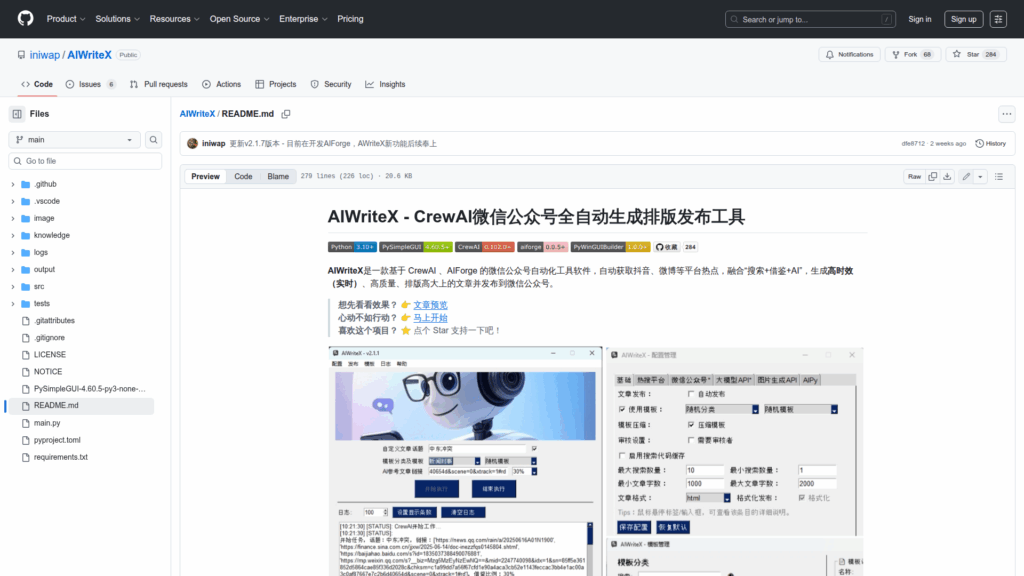The image size is (1024, 576).
Task: Expand the Open Source menu
Action: (239, 19)
